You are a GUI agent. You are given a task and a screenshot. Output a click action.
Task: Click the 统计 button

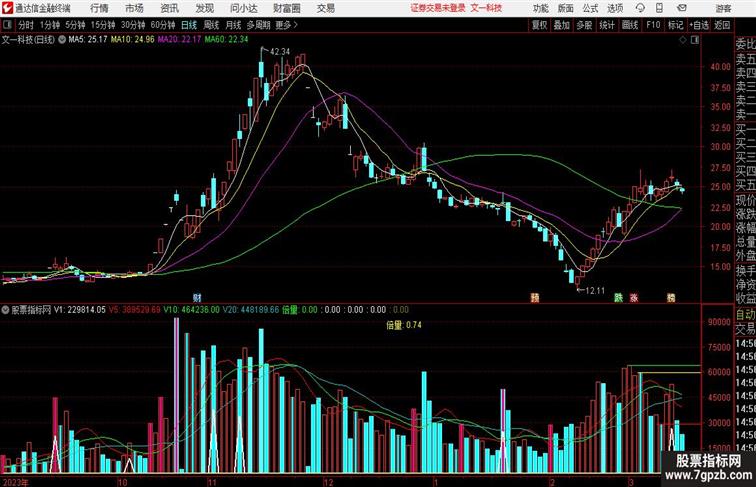click(607, 25)
